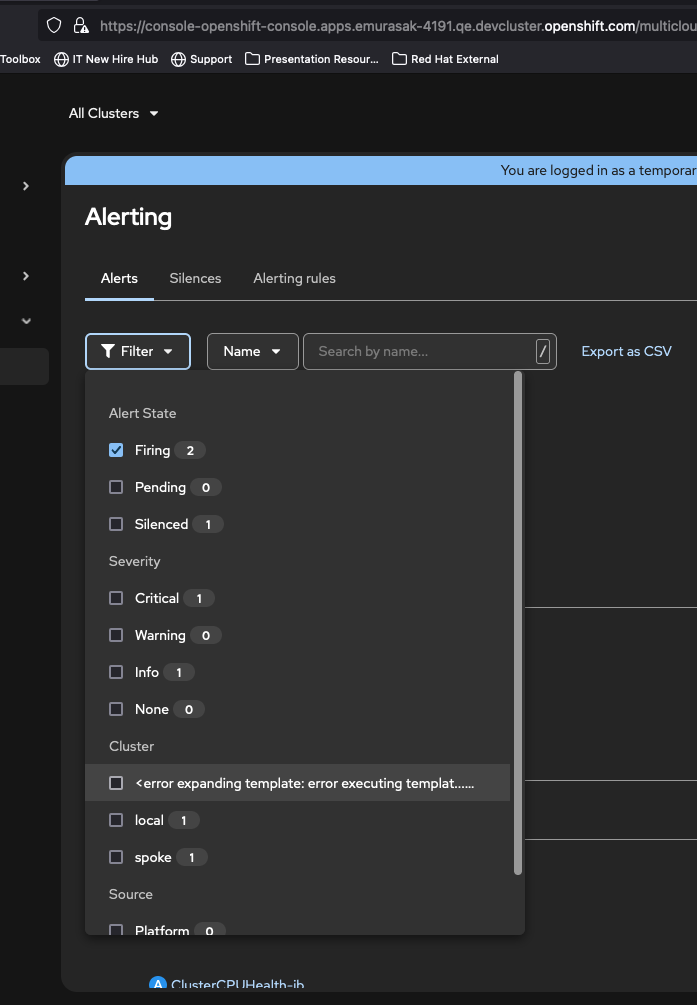The image size is (697, 1005).
Task: Uncheck the Firing alert state checkbox
Action: coord(116,450)
